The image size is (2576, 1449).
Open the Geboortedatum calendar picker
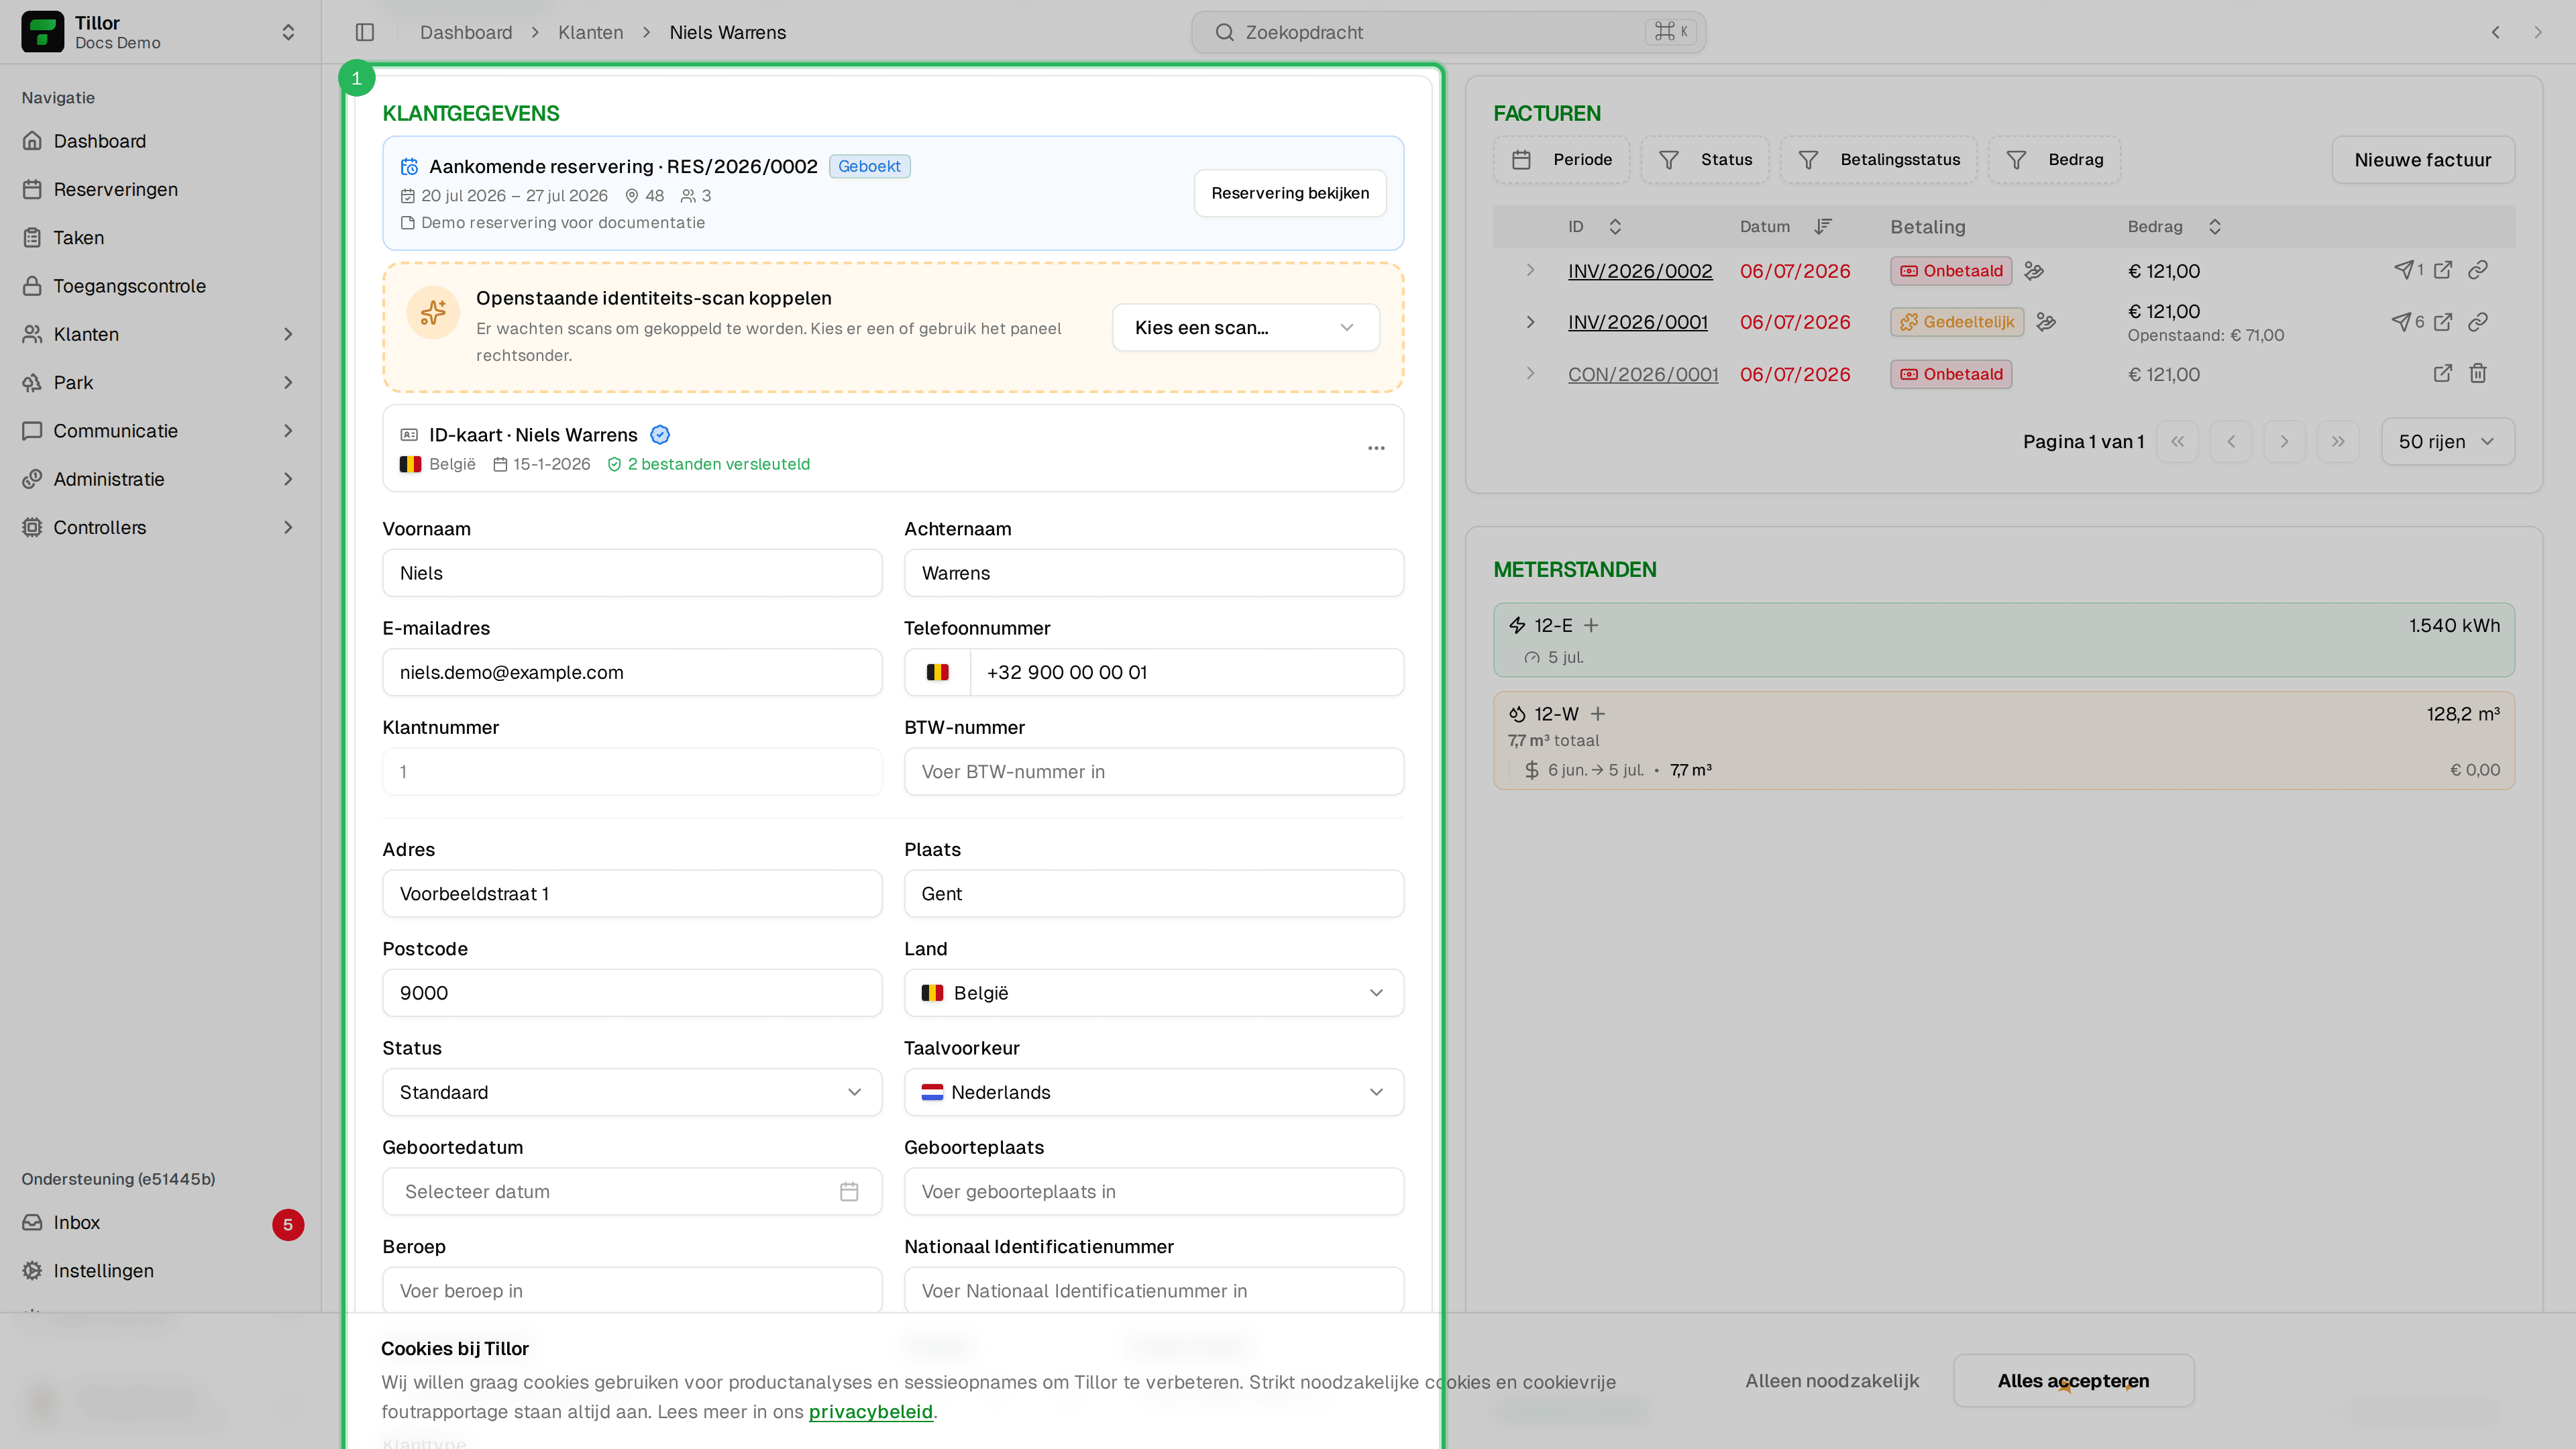pos(849,1191)
